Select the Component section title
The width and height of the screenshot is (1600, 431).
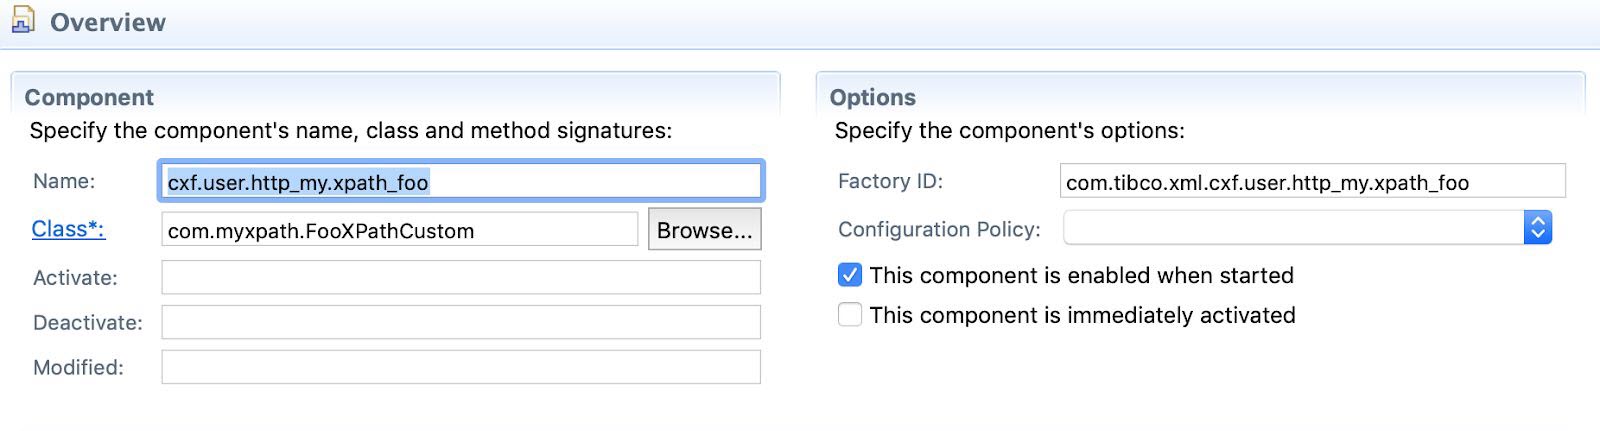coord(89,97)
